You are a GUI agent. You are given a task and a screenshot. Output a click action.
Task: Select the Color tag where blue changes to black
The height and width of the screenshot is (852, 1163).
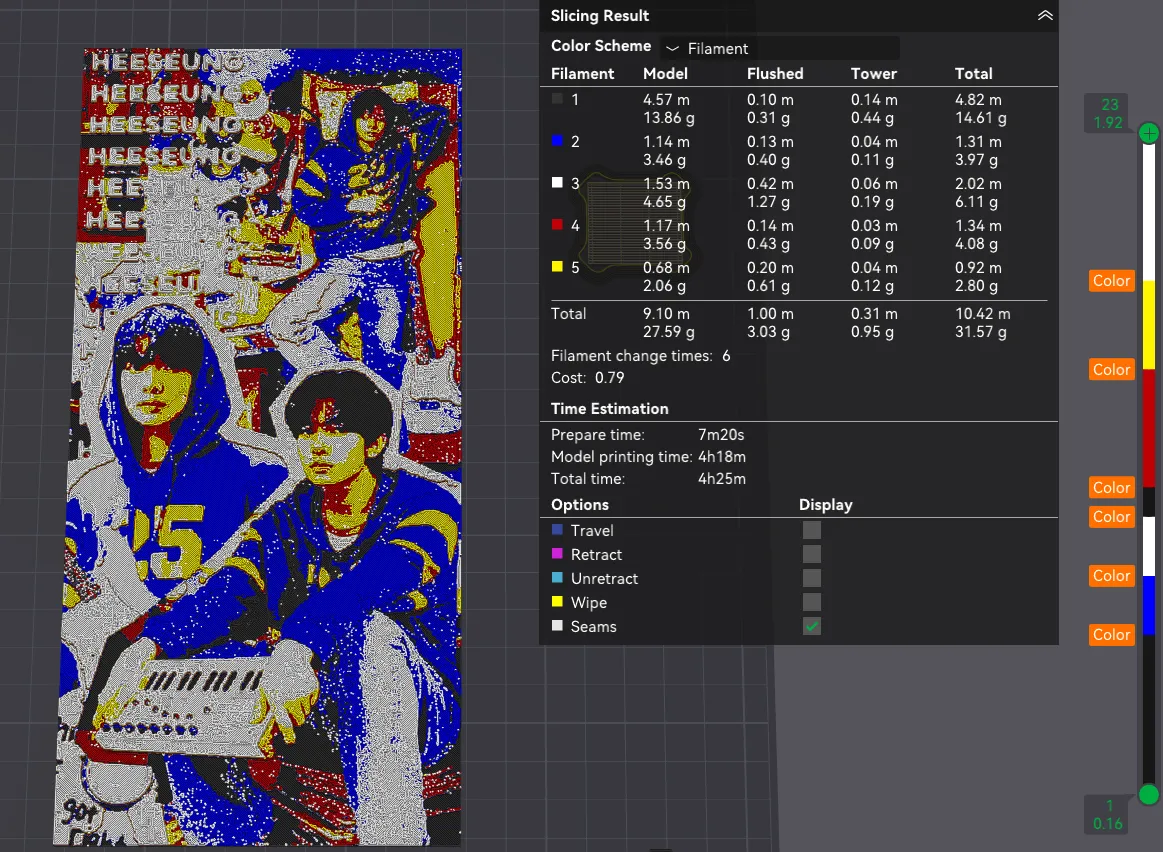1111,635
